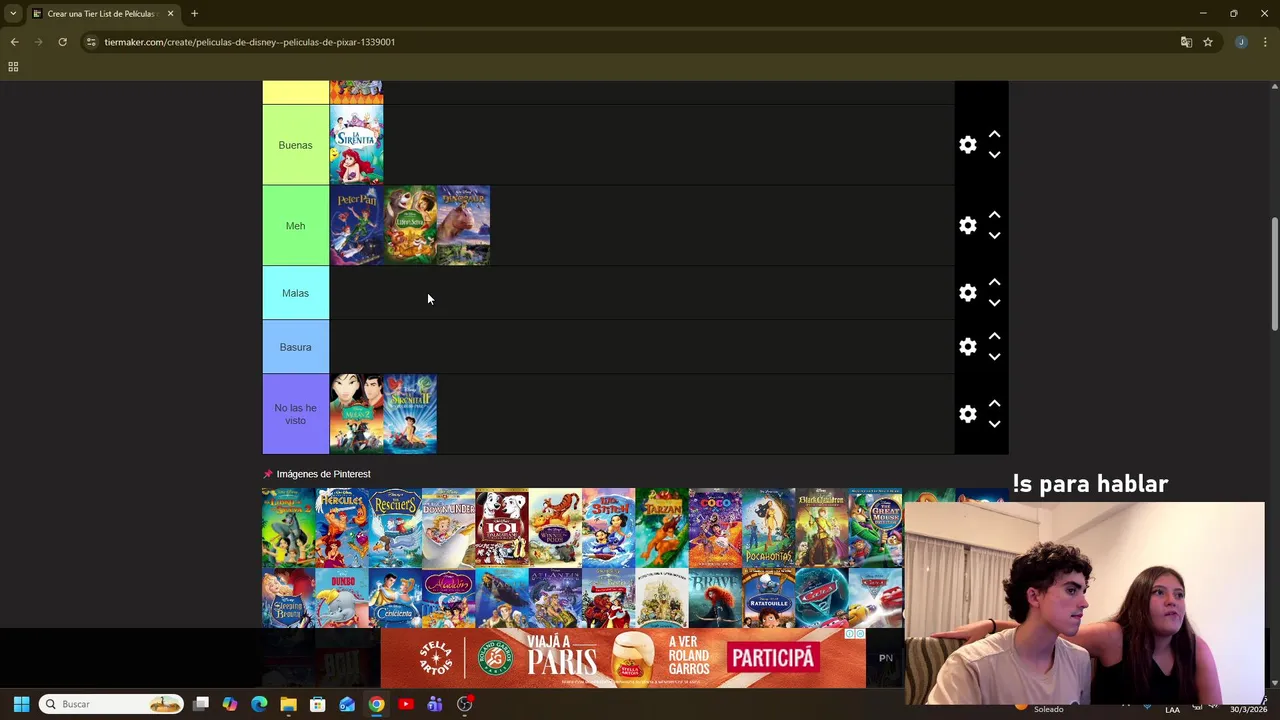1280x720 pixels.
Task: Select The Black Cauldron poster
Action: click(x=822, y=528)
